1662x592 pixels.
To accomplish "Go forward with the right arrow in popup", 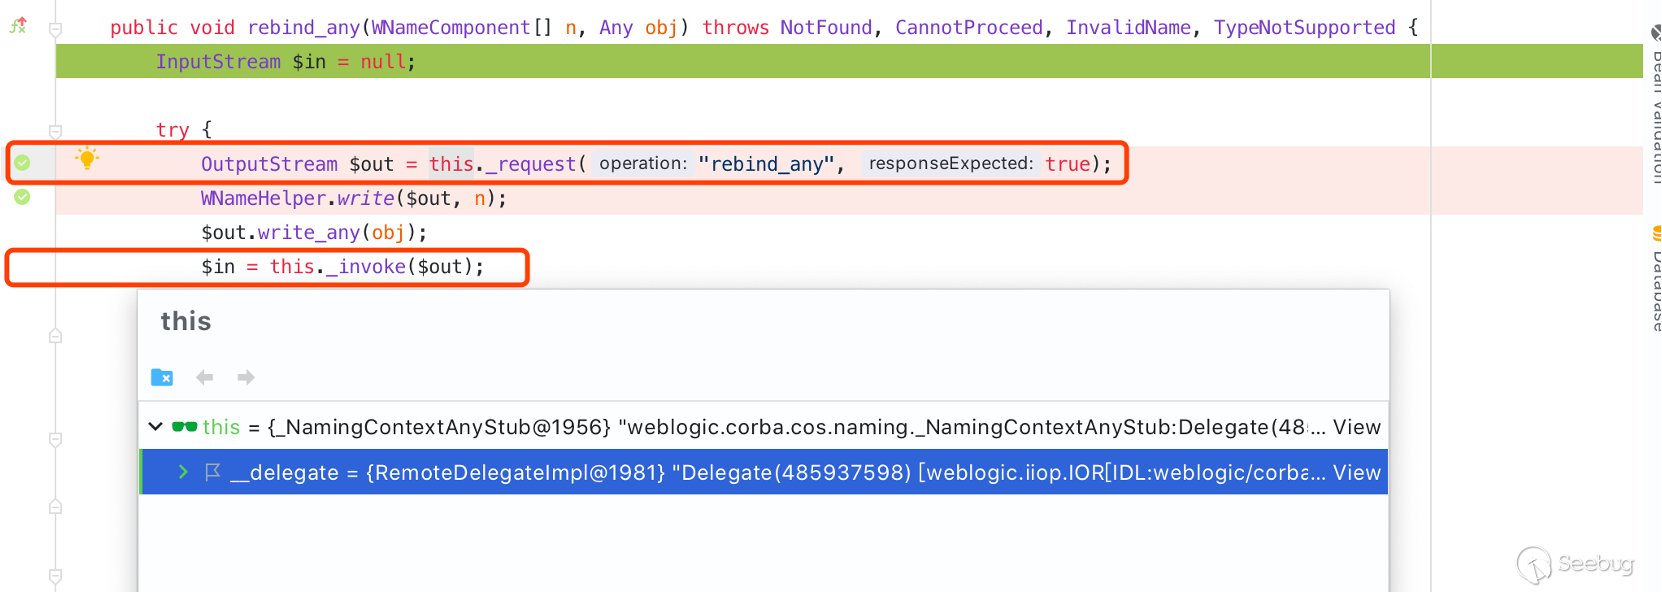I will 246,377.
